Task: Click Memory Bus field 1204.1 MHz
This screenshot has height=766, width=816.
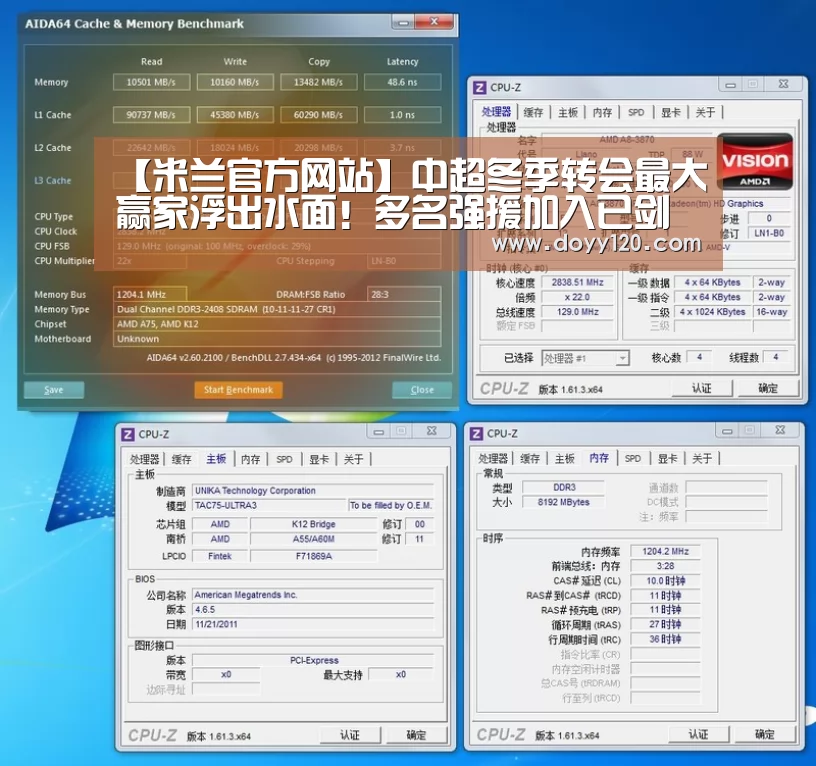Action: [150, 295]
